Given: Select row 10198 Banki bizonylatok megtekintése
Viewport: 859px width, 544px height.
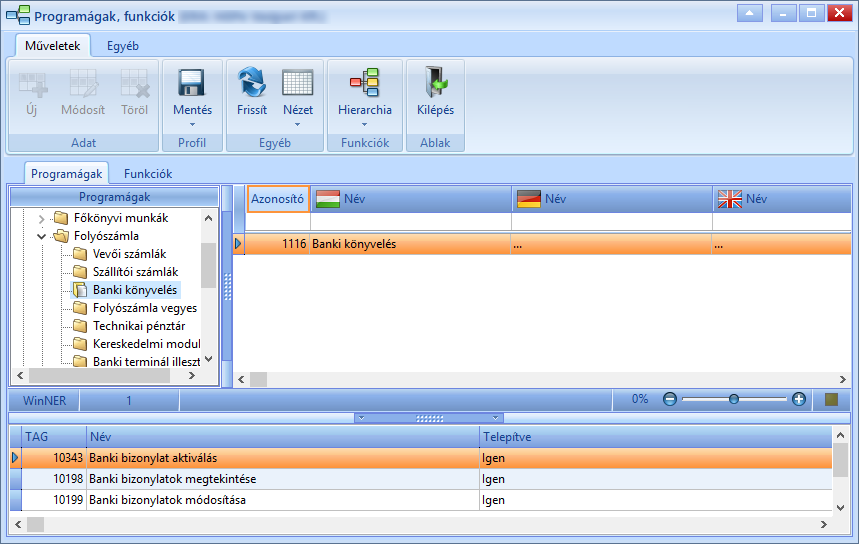Looking at the screenshot, I should [x=427, y=479].
